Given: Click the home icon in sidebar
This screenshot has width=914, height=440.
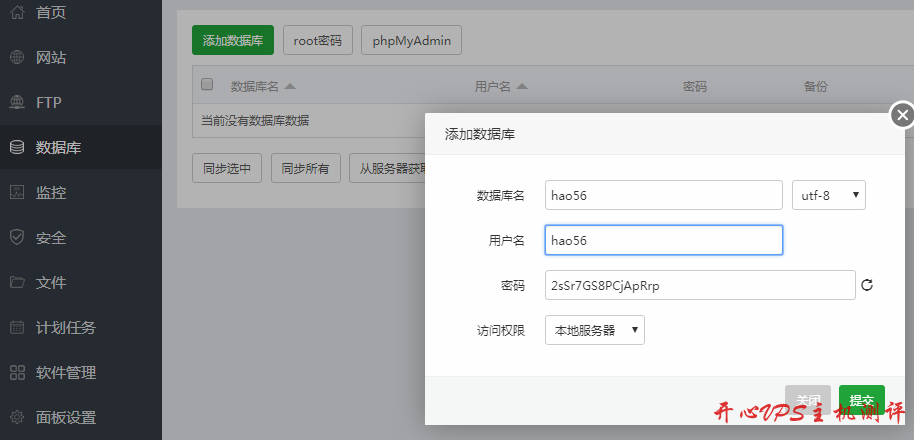Looking at the screenshot, I should [x=17, y=13].
